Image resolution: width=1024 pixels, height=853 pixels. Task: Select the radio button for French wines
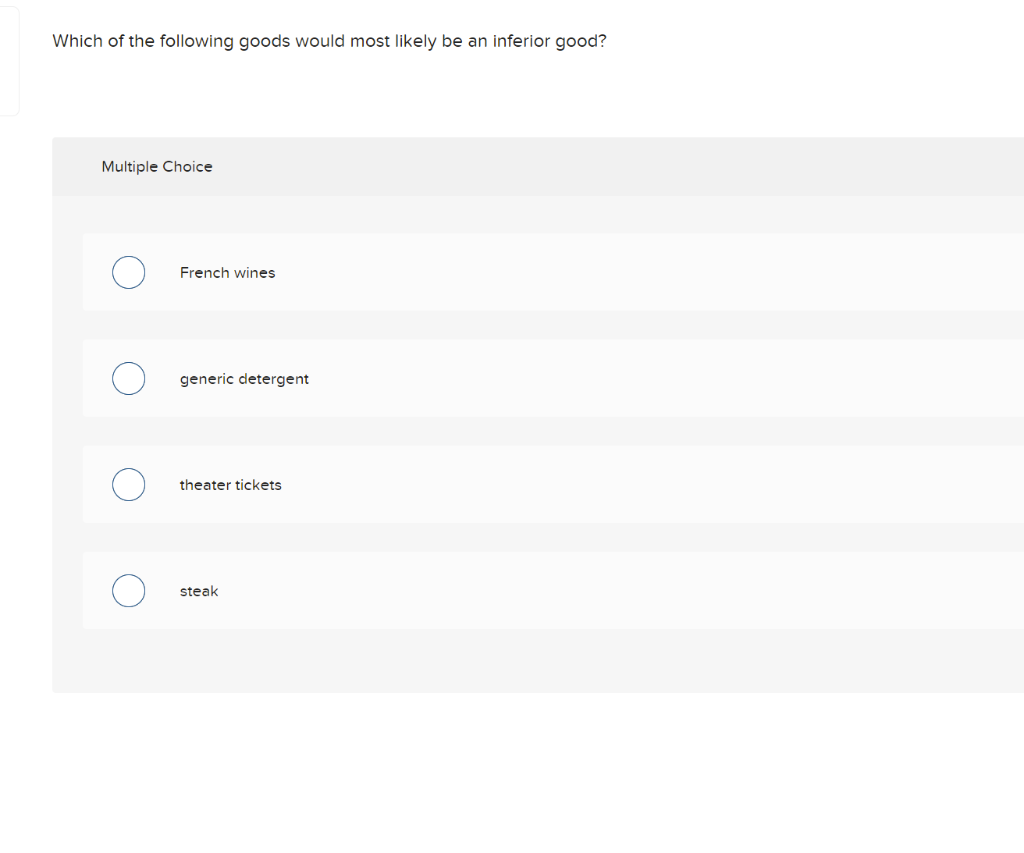pos(129,272)
